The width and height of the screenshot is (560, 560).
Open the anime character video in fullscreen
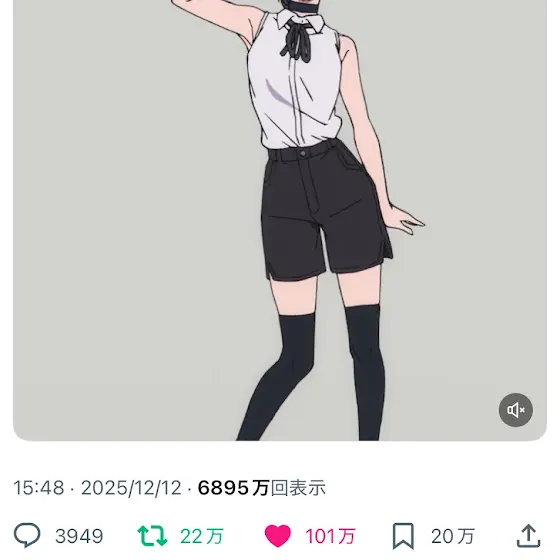(280, 220)
